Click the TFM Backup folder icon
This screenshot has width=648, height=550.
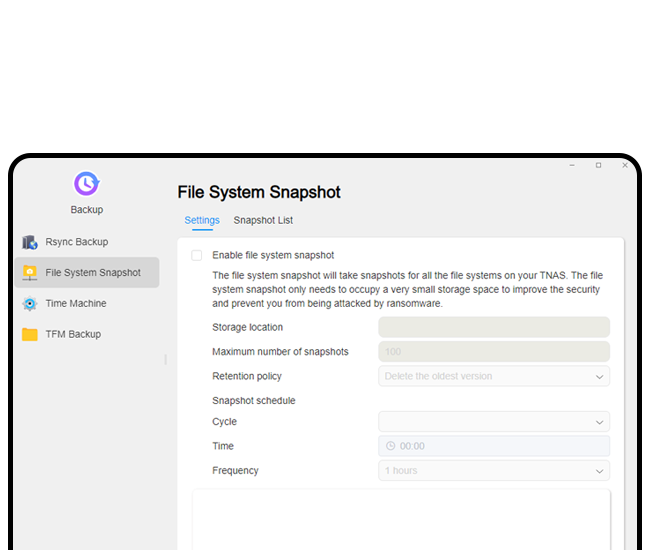29,335
